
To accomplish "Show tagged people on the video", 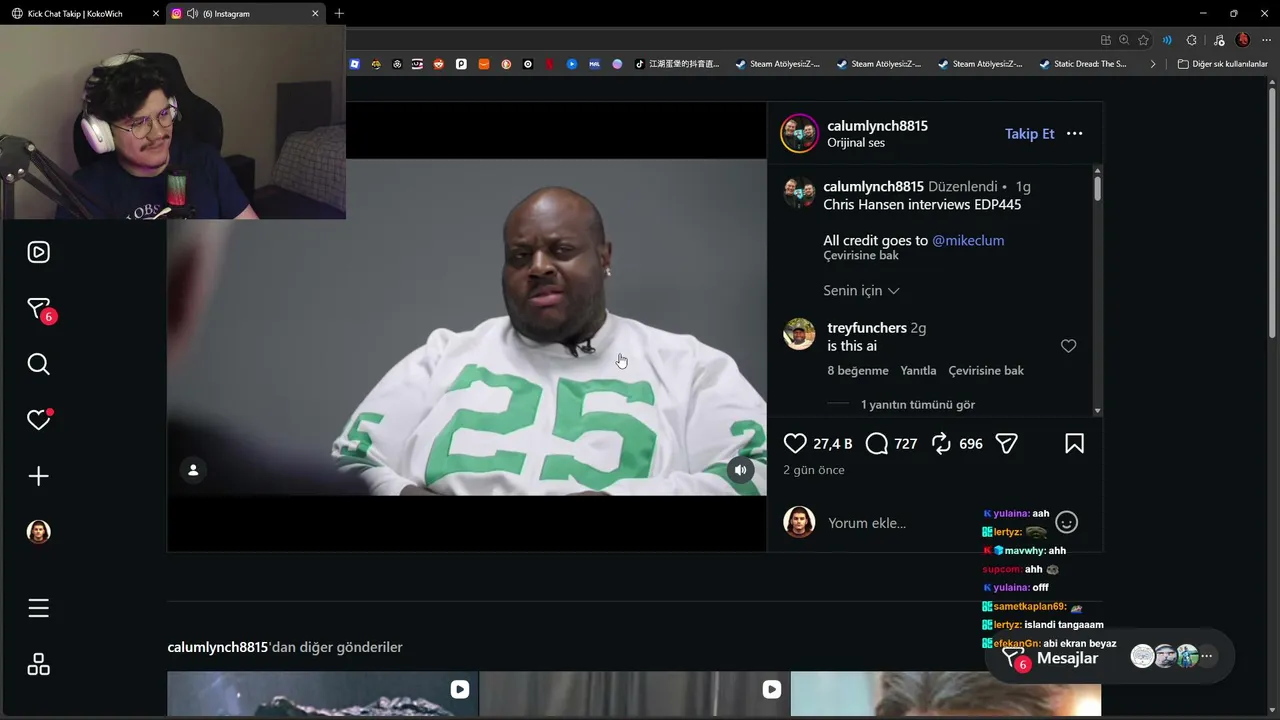I will point(193,470).
